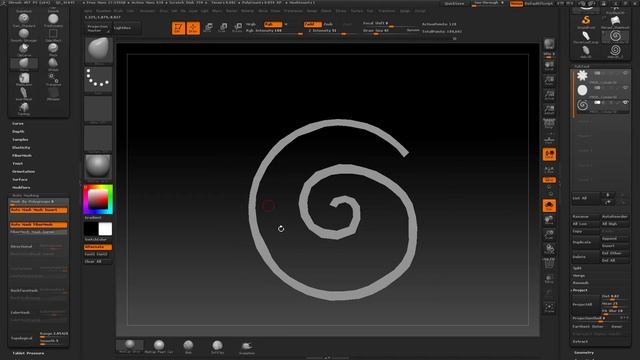
Task: Toggle the Auto Mask Mesh Insert button
Action: 38,210
